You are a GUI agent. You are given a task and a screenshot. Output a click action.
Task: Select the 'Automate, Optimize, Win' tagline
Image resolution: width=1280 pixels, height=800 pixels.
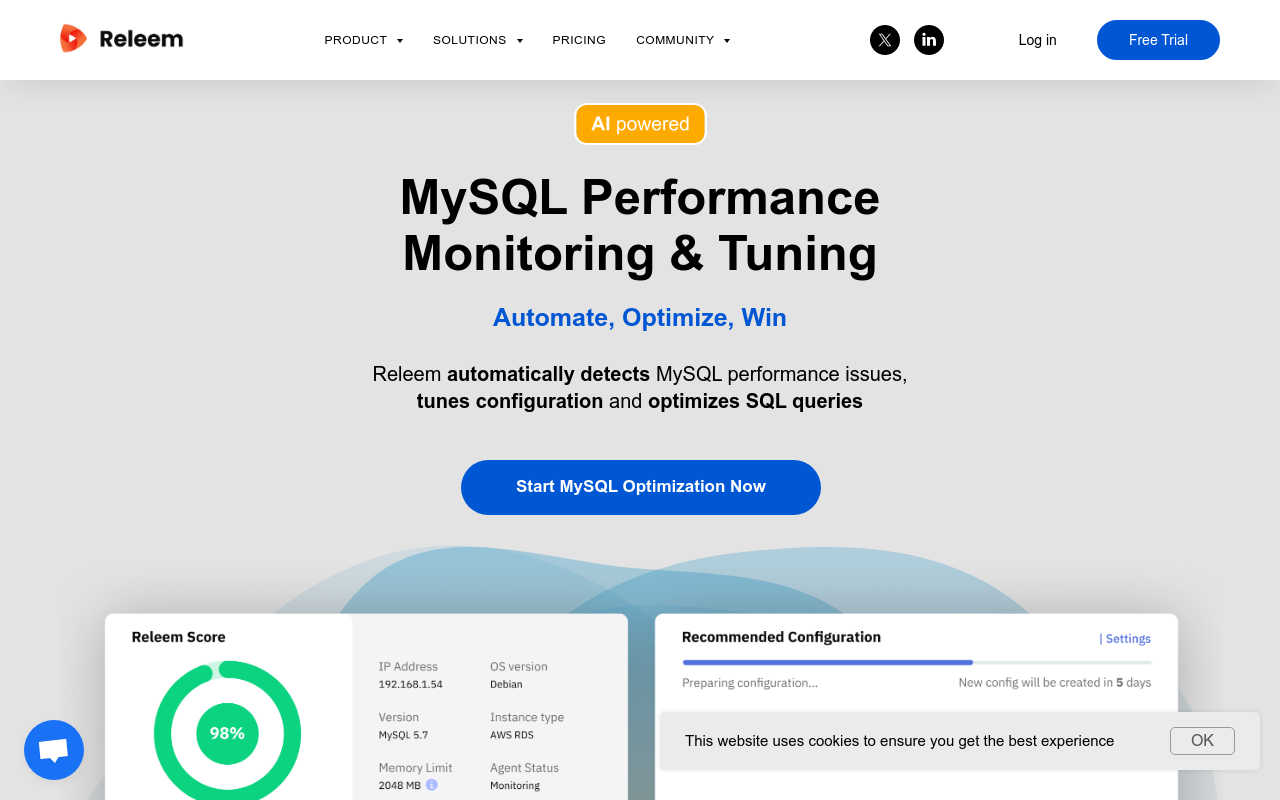click(640, 317)
